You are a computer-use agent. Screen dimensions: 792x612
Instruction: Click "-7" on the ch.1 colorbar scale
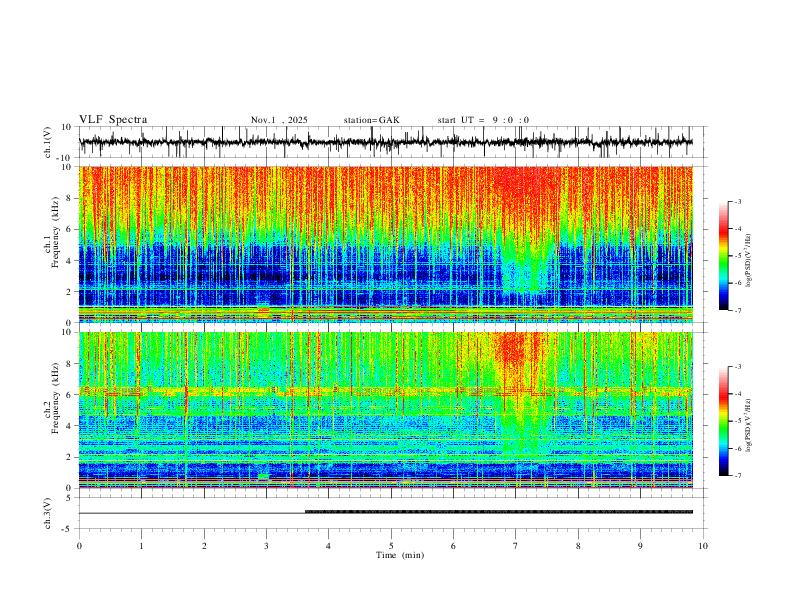tap(738, 310)
